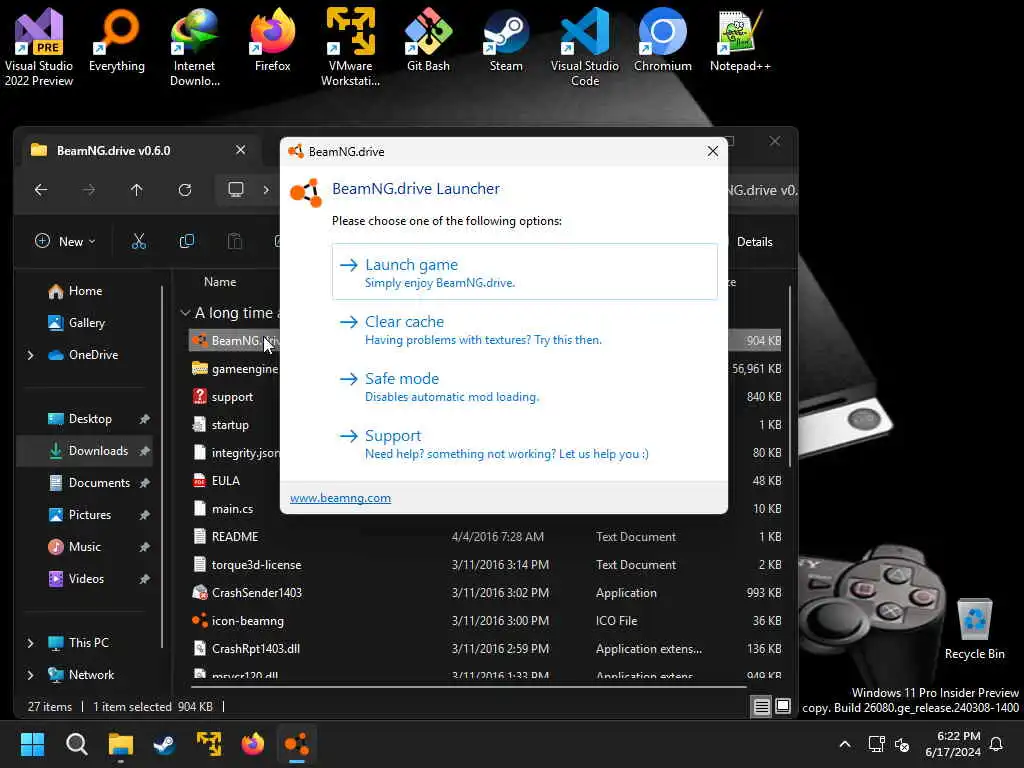Sort files by the Name column
This screenshot has width=1024, height=768.
[219, 282]
